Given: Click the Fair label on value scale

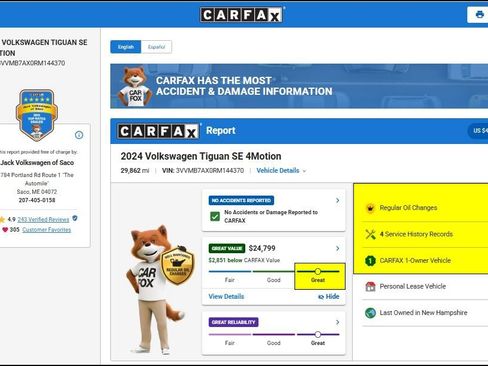Looking at the screenshot, I should point(230,280).
